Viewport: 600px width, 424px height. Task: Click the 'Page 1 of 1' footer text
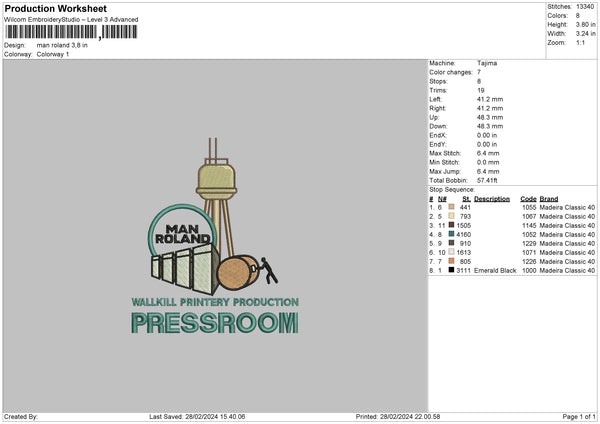(x=579, y=416)
